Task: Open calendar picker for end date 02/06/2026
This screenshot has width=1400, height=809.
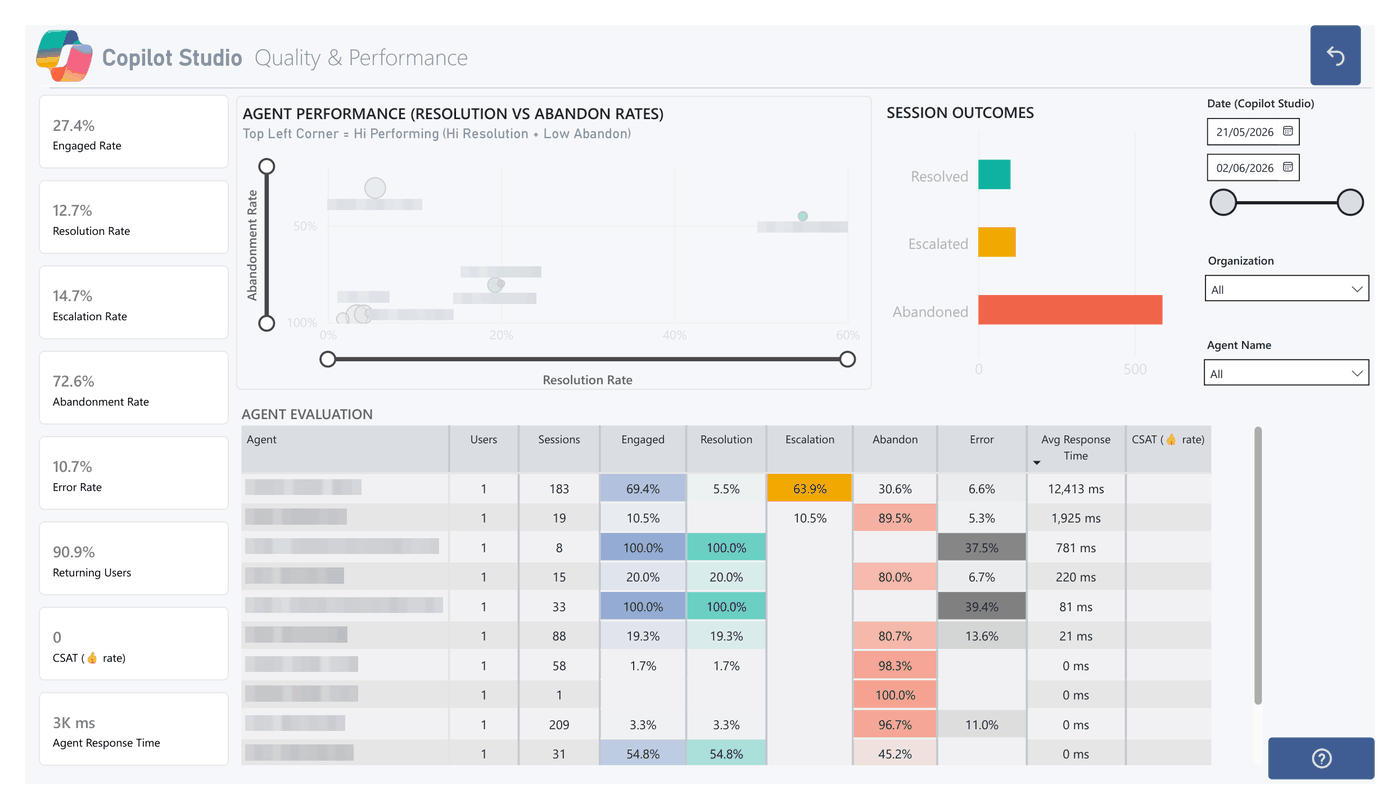Action: [x=1288, y=167]
